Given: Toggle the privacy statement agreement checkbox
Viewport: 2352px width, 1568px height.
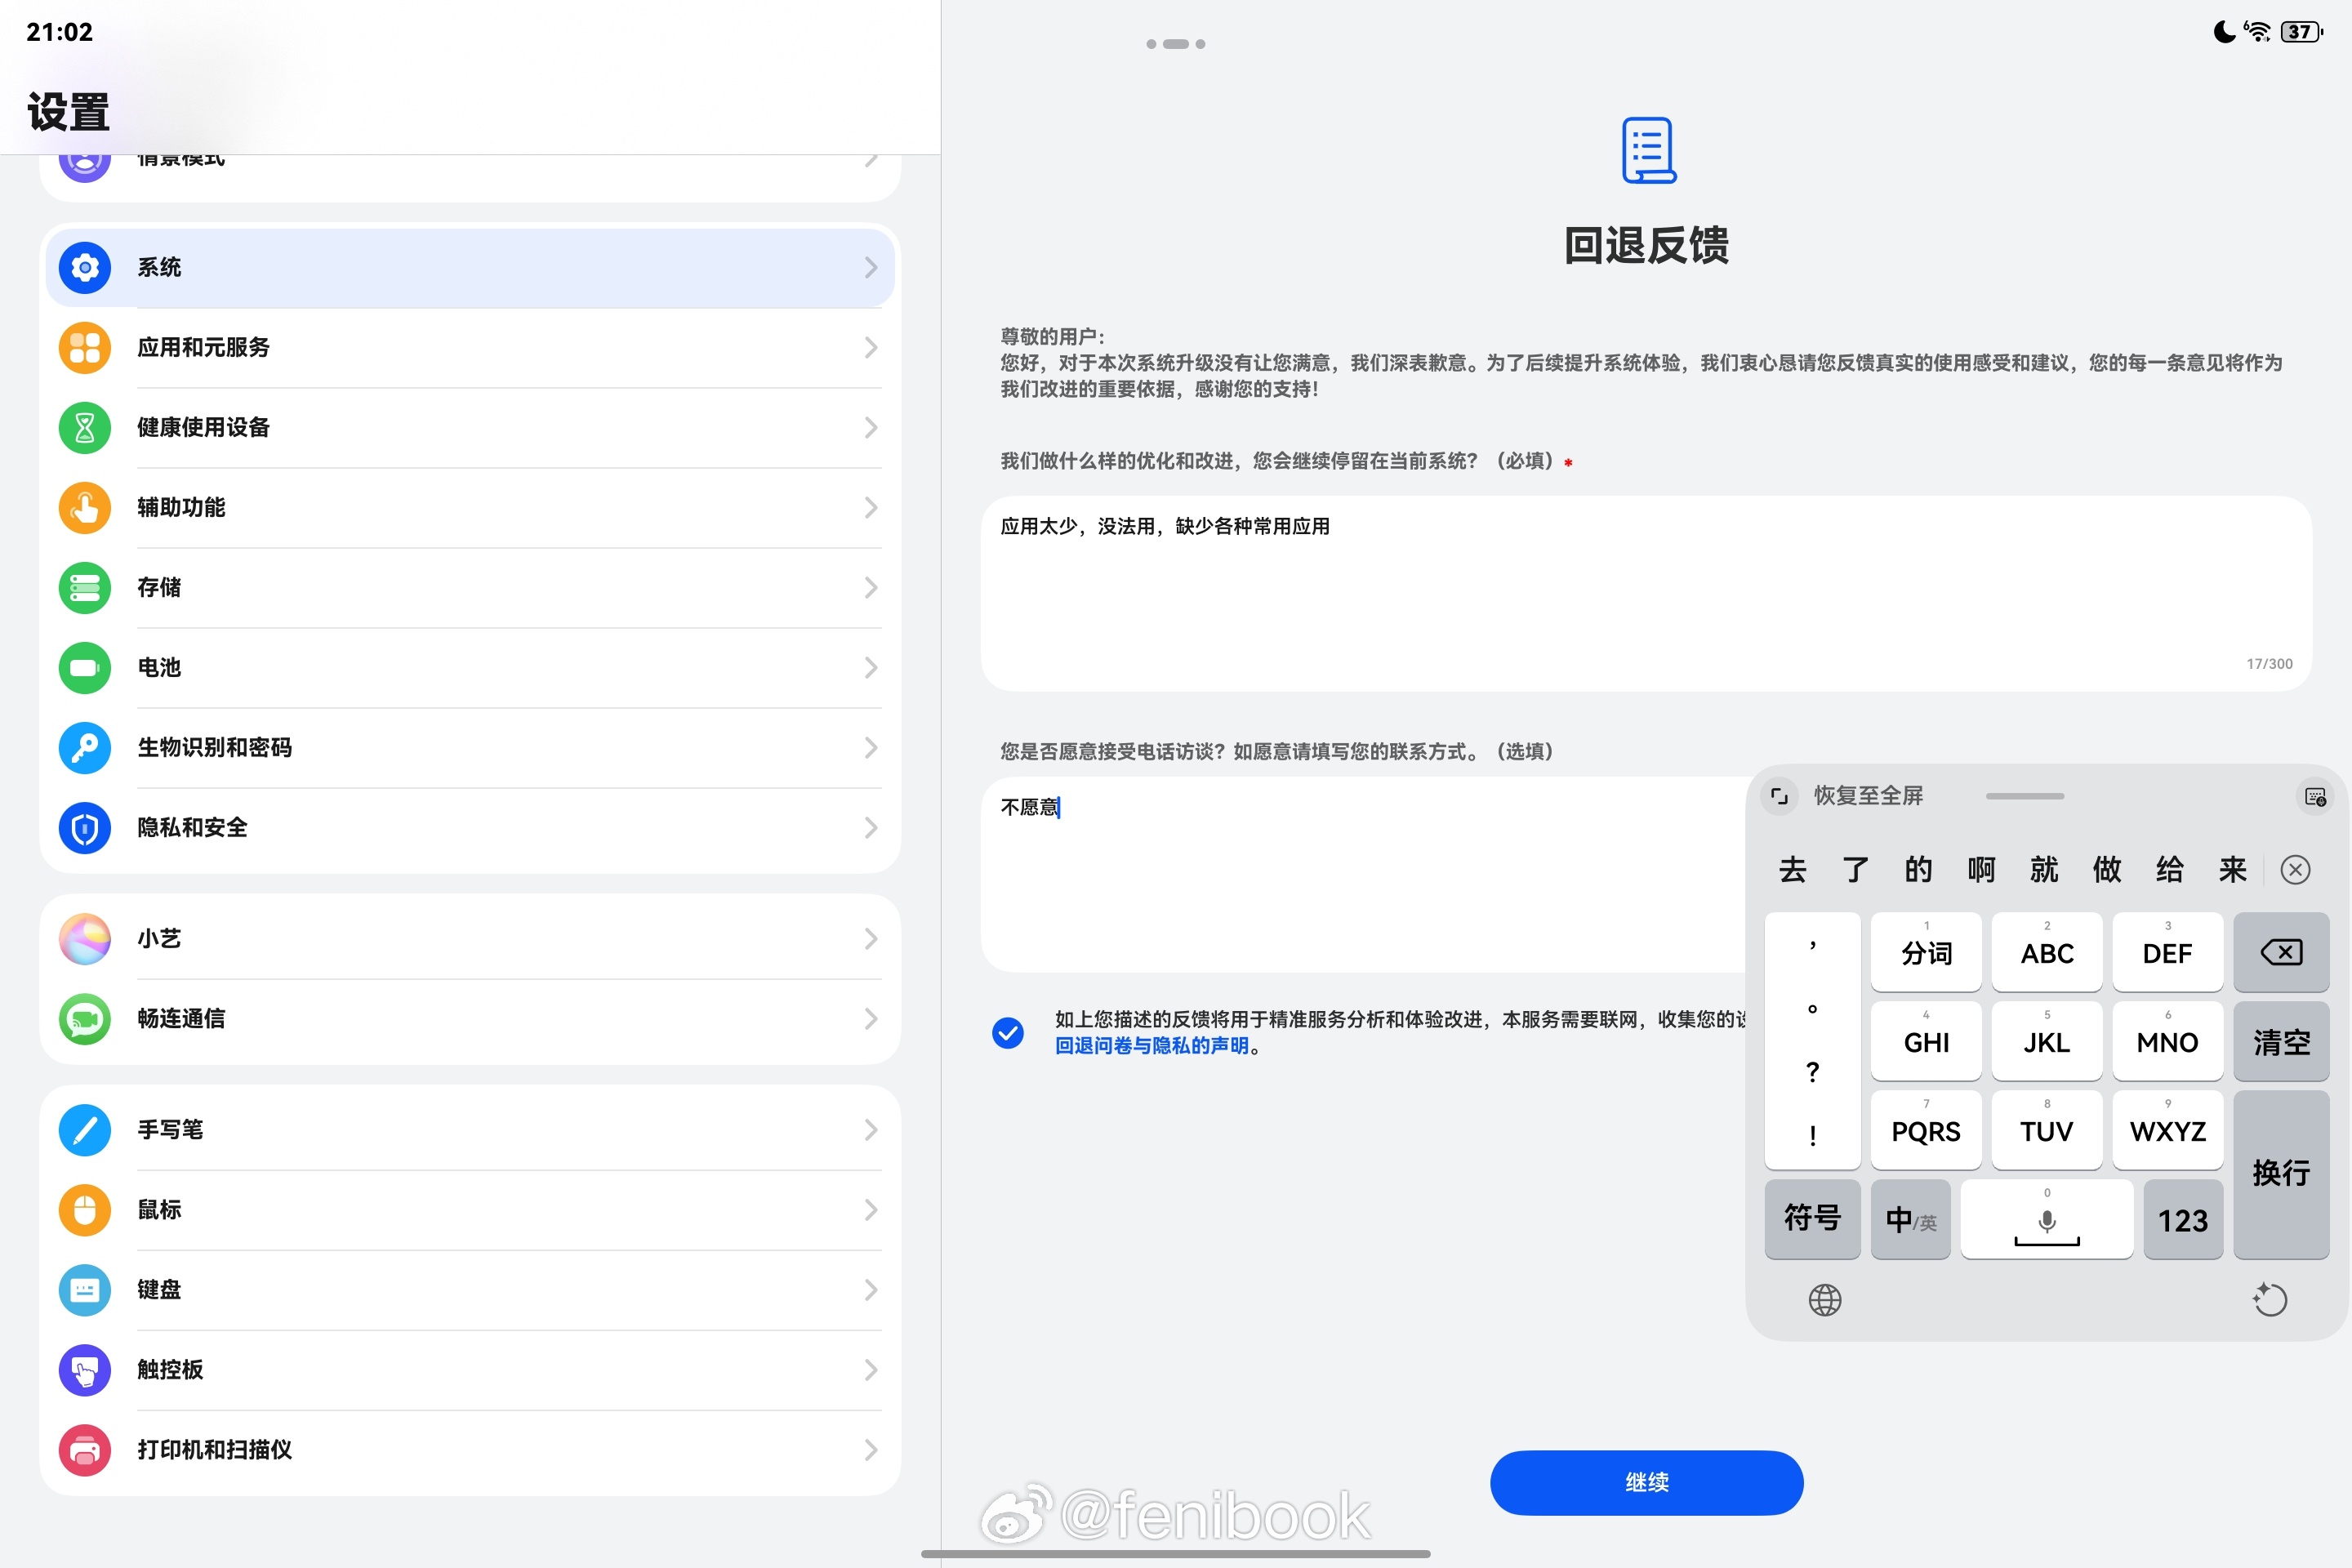Looking at the screenshot, I should (1008, 1032).
